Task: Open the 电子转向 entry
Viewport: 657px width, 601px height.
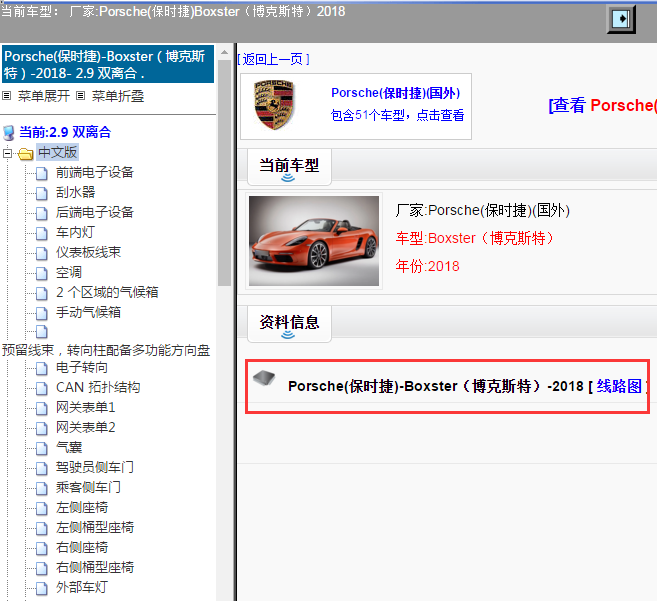Action: coord(82,368)
